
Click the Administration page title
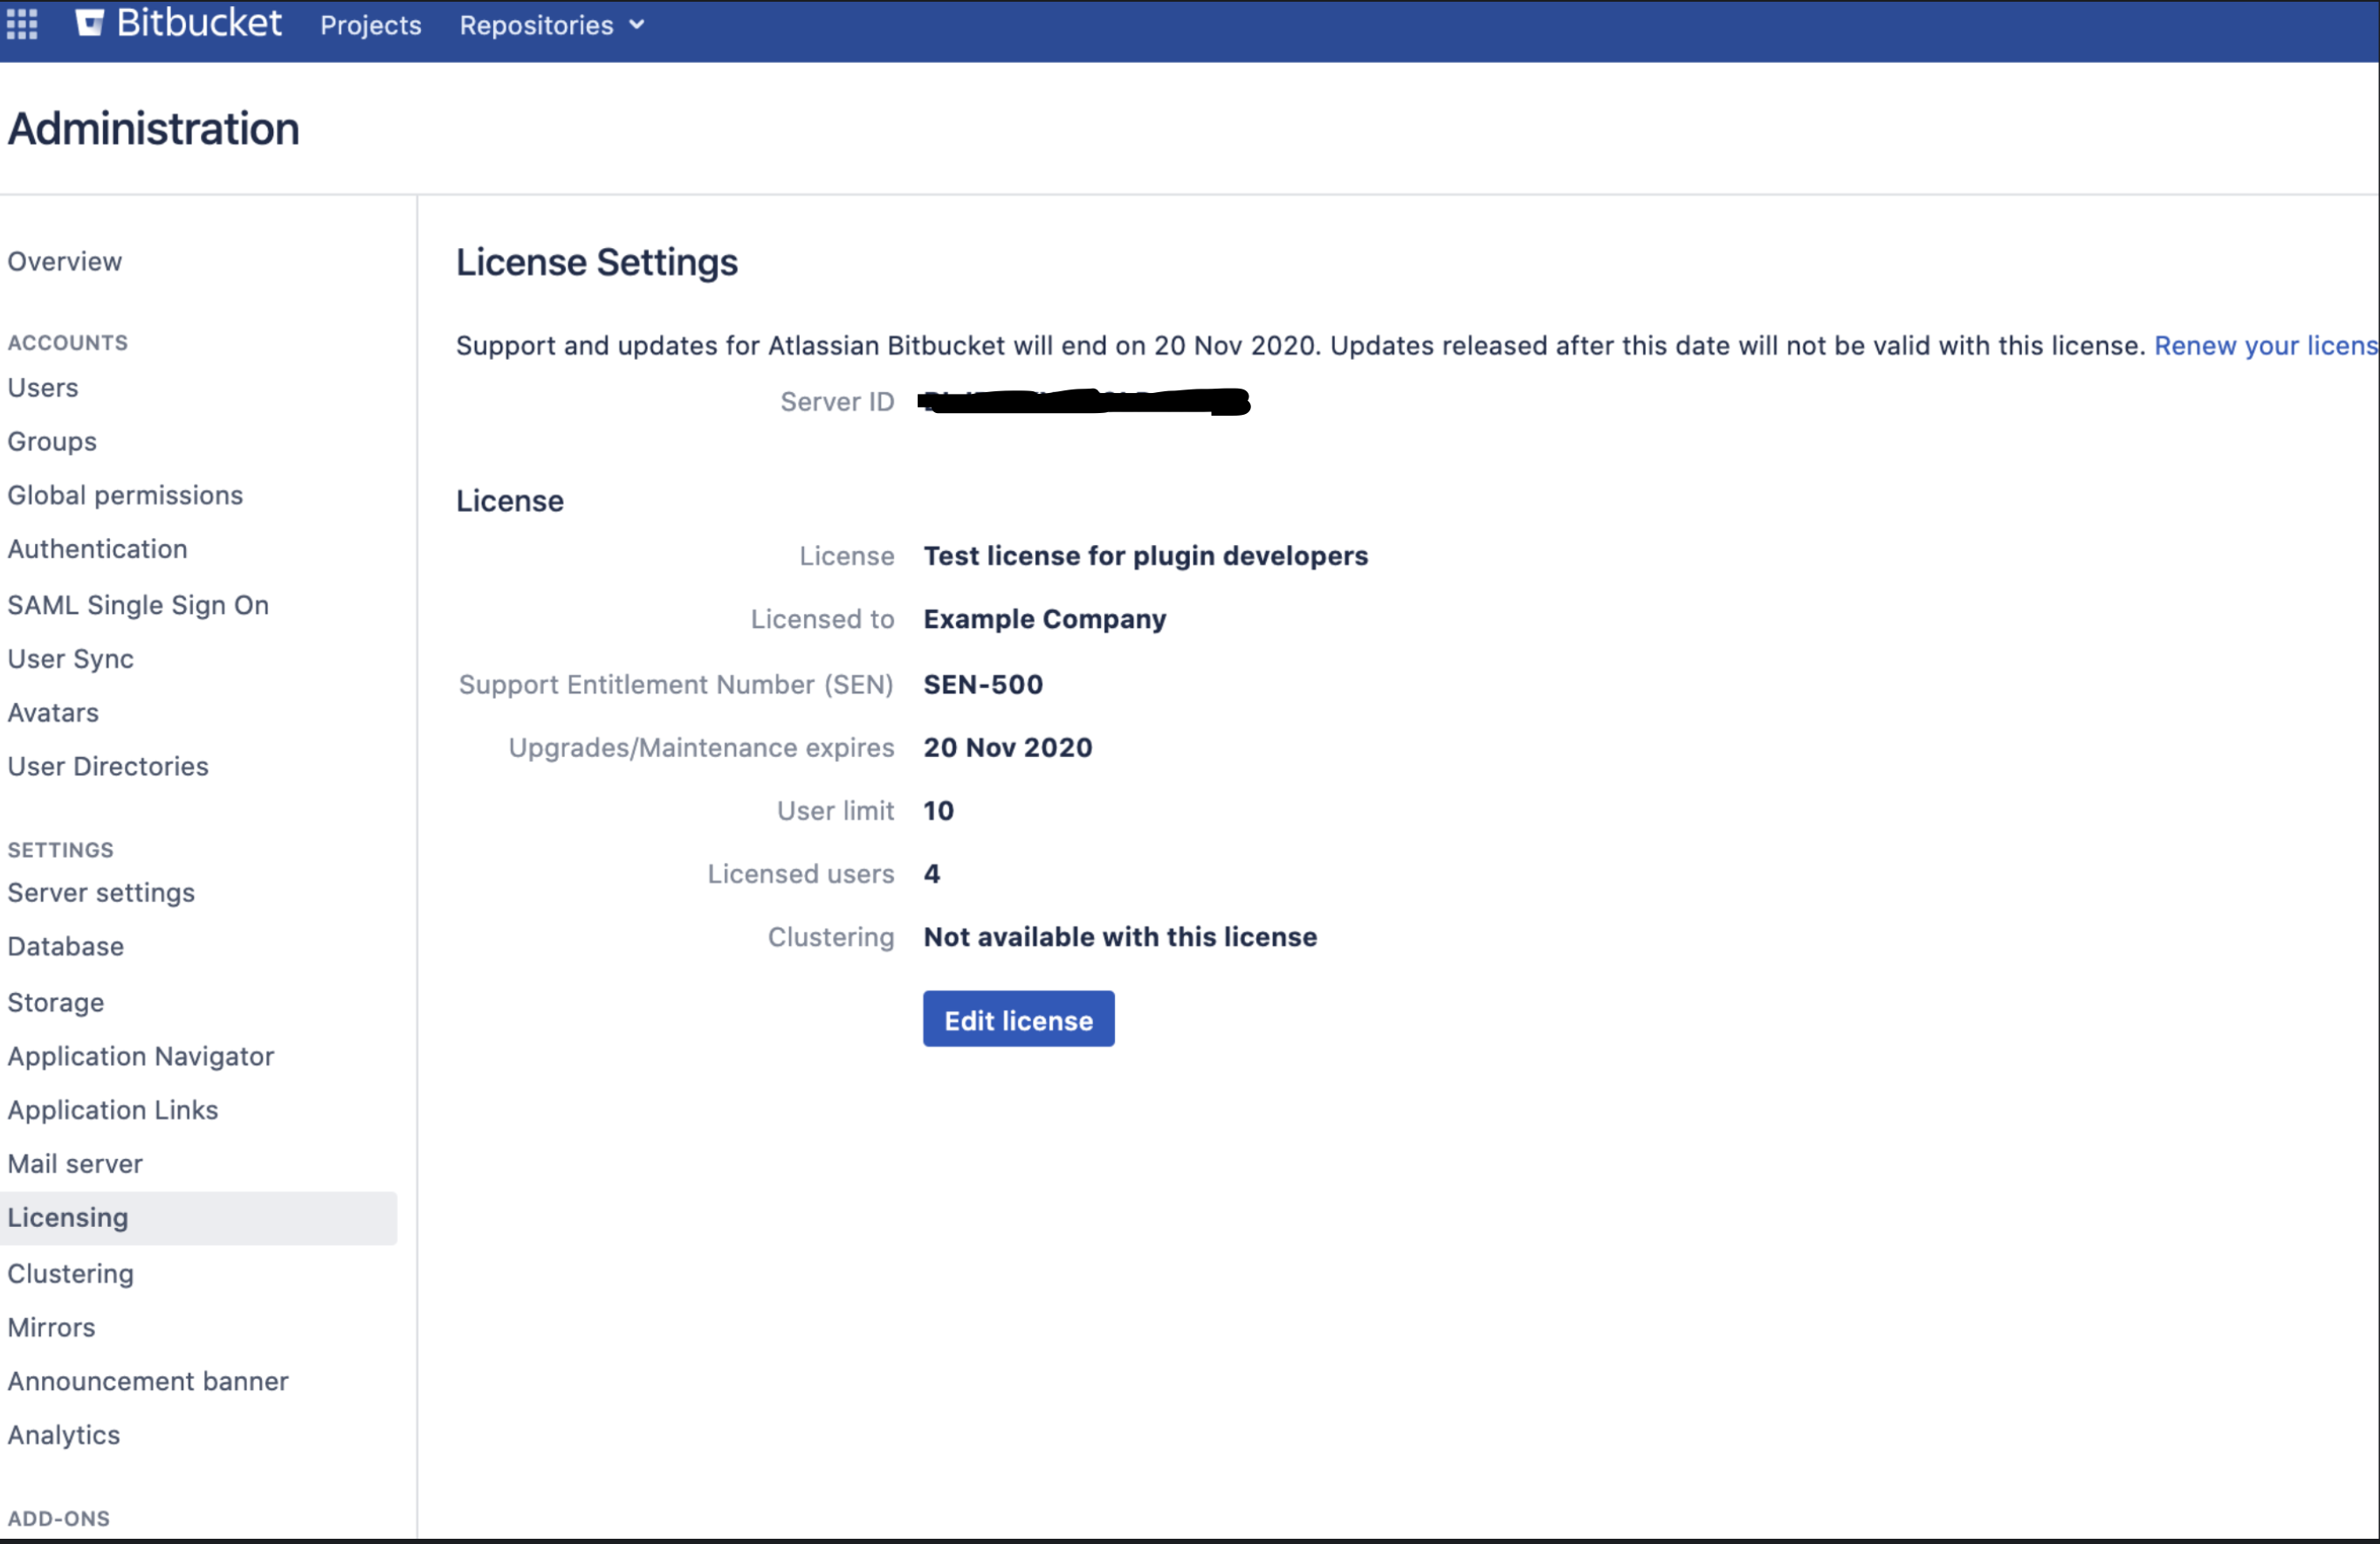point(154,129)
